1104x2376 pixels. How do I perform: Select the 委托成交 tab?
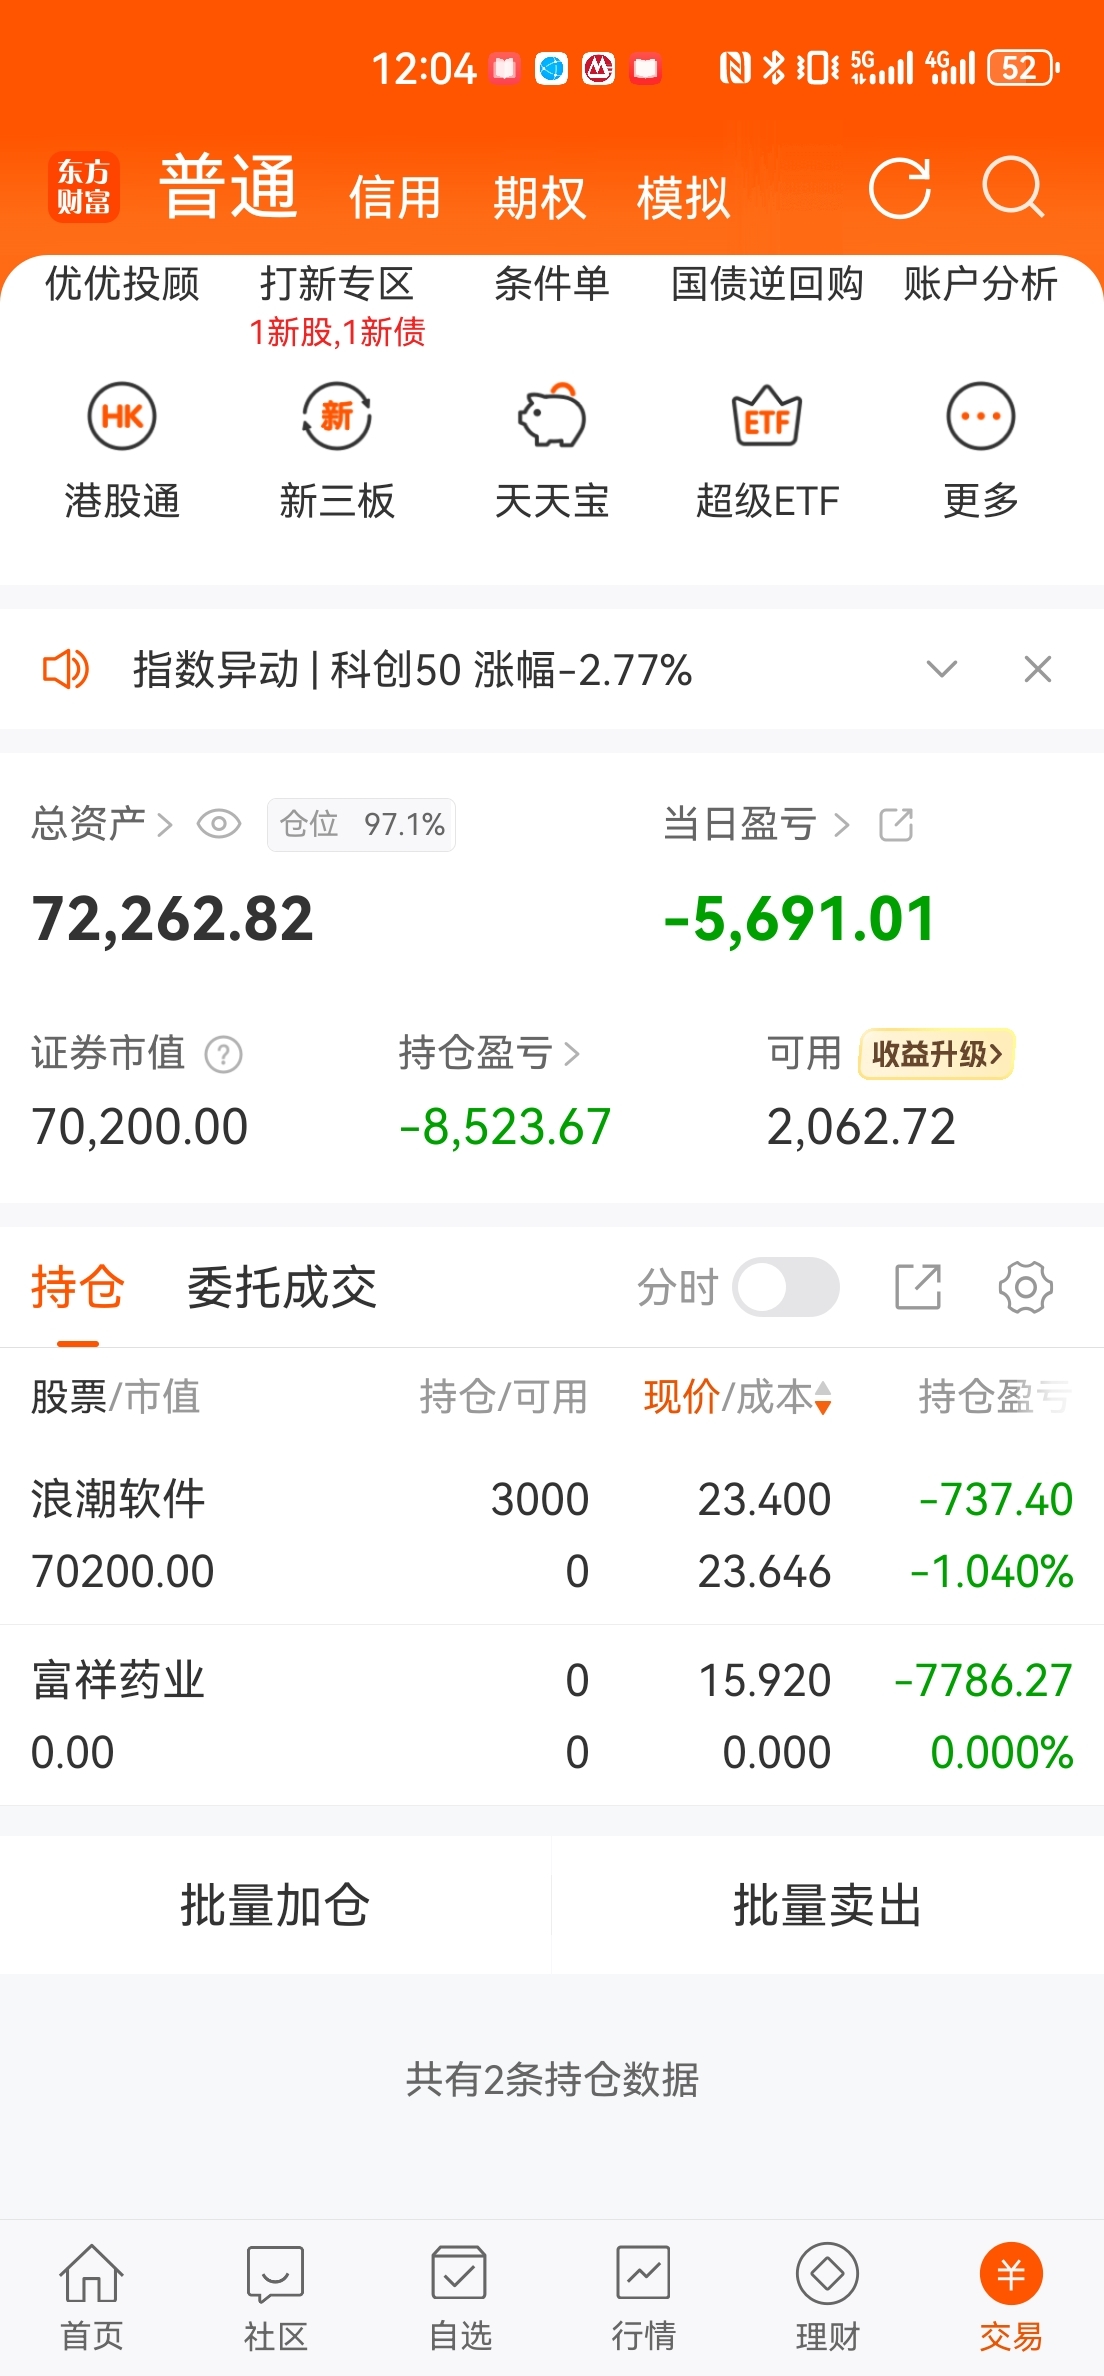[282, 1287]
